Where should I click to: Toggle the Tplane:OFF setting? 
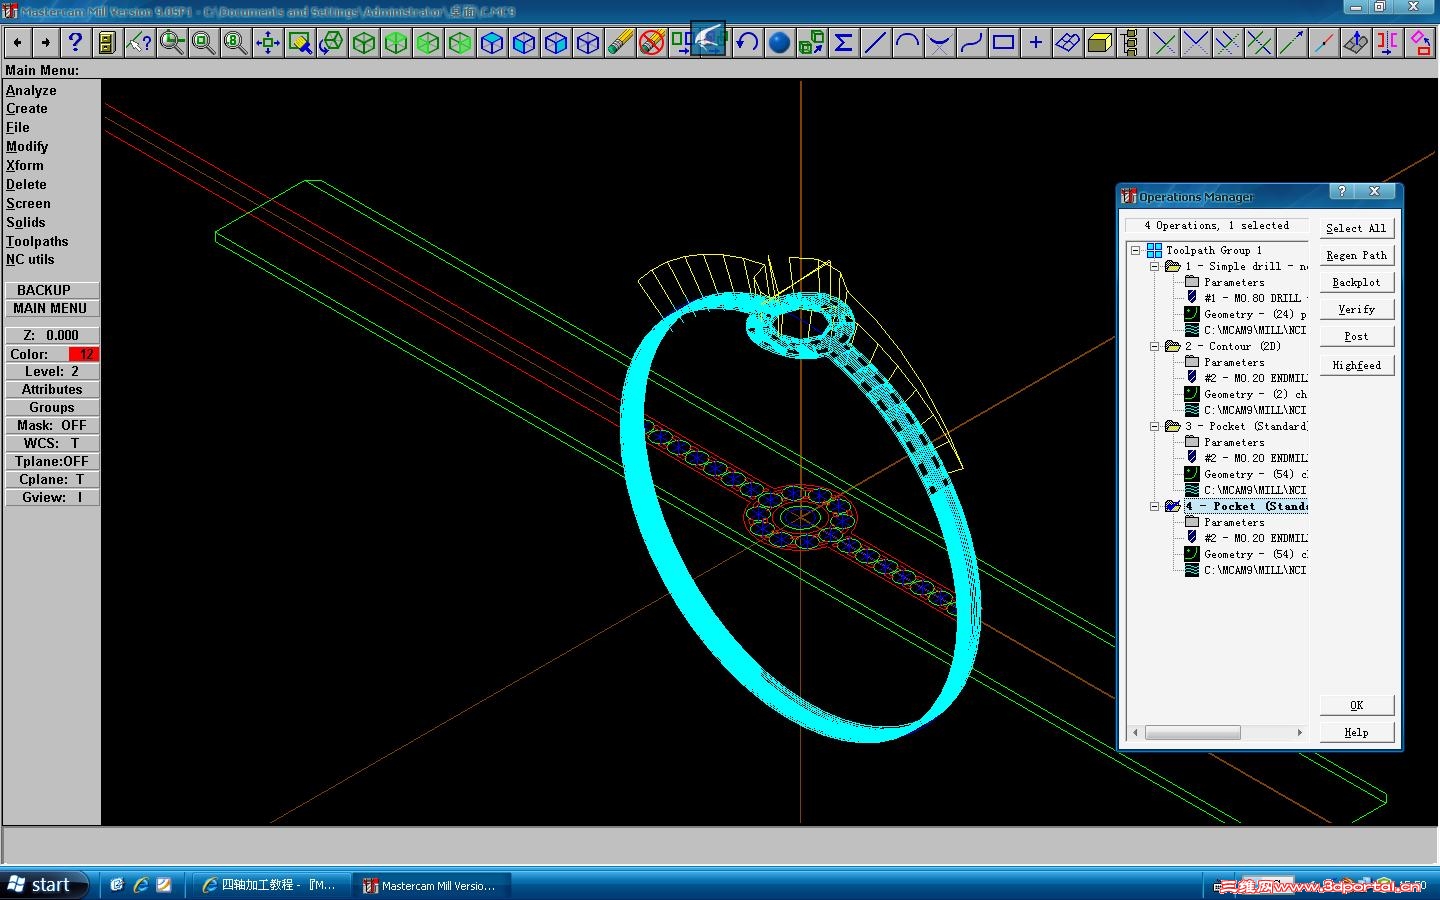[x=52, y=461]
